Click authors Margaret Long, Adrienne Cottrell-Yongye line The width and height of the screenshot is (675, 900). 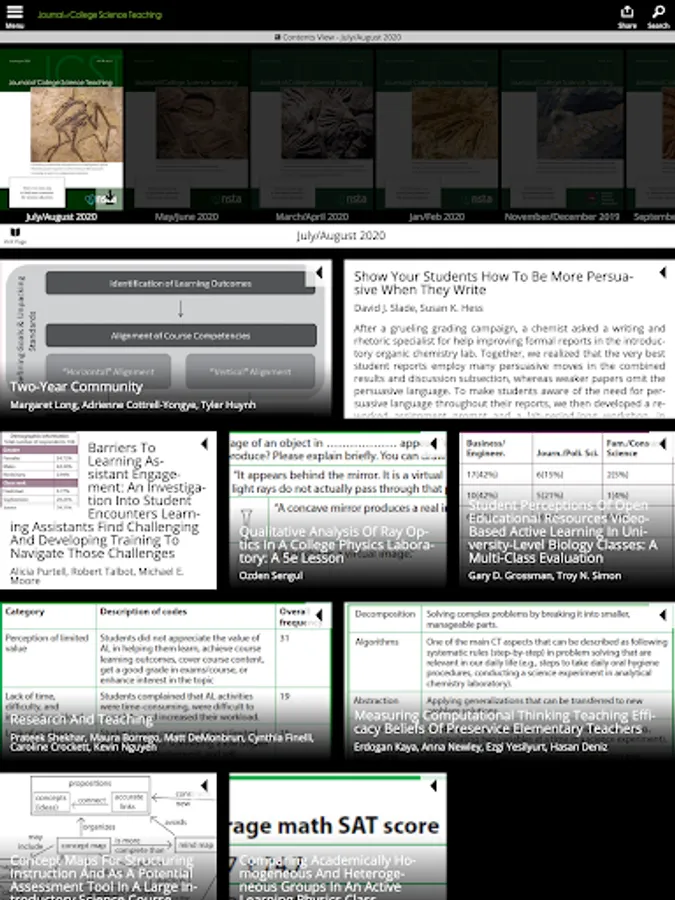(133, 405)
